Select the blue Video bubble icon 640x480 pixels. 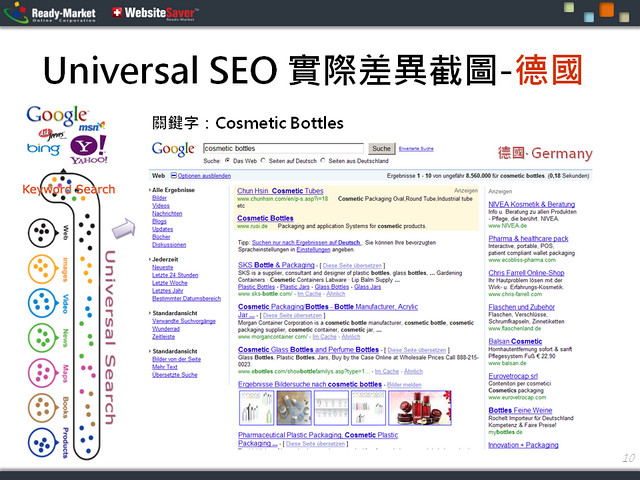42,303
